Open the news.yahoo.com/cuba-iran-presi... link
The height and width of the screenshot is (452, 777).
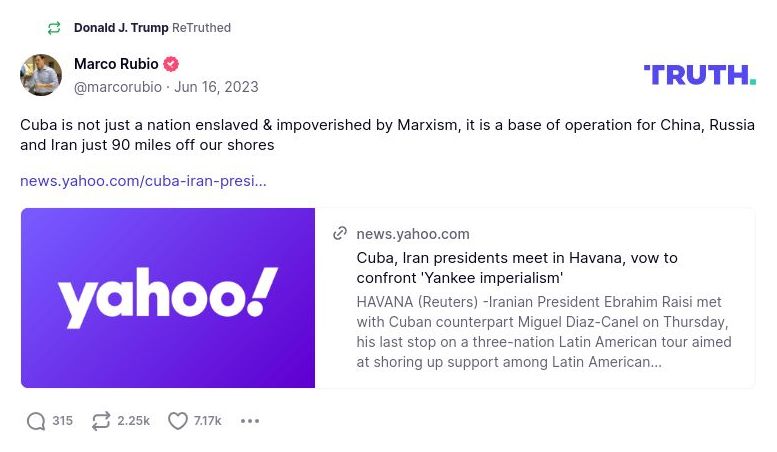143,181
